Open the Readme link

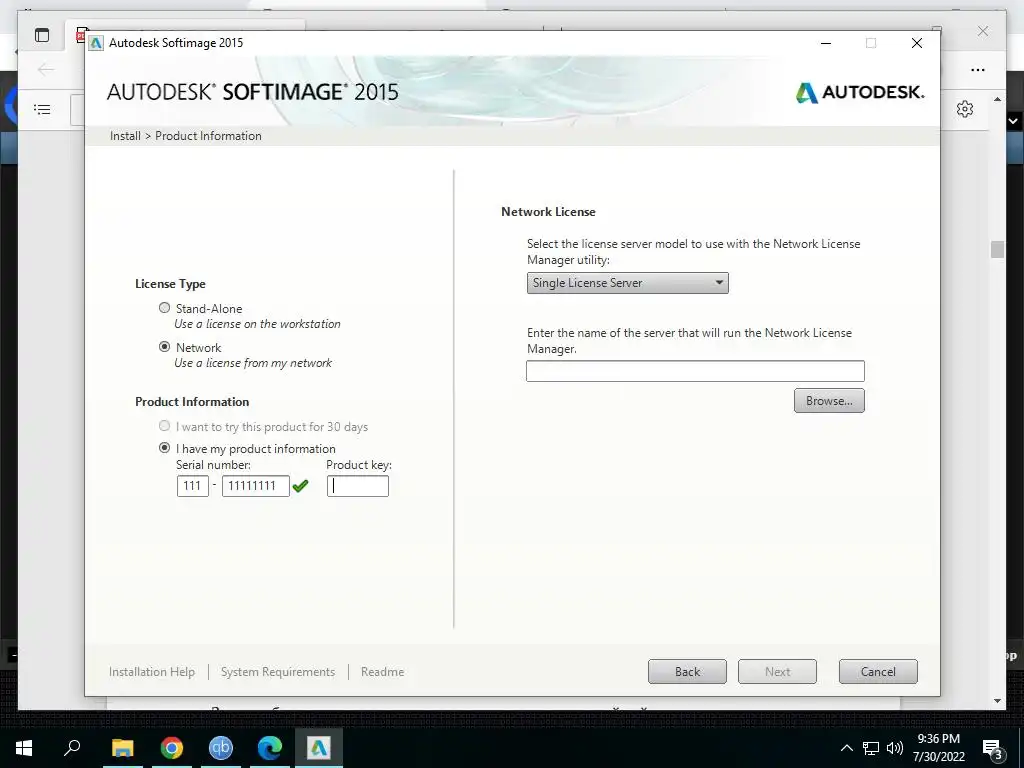point(382,671)
